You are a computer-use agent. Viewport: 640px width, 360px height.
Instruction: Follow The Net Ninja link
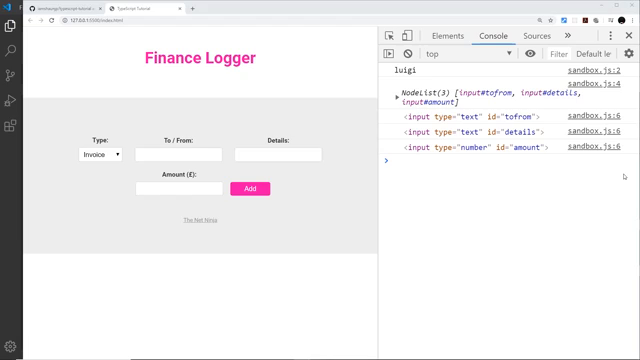(200, 220)
